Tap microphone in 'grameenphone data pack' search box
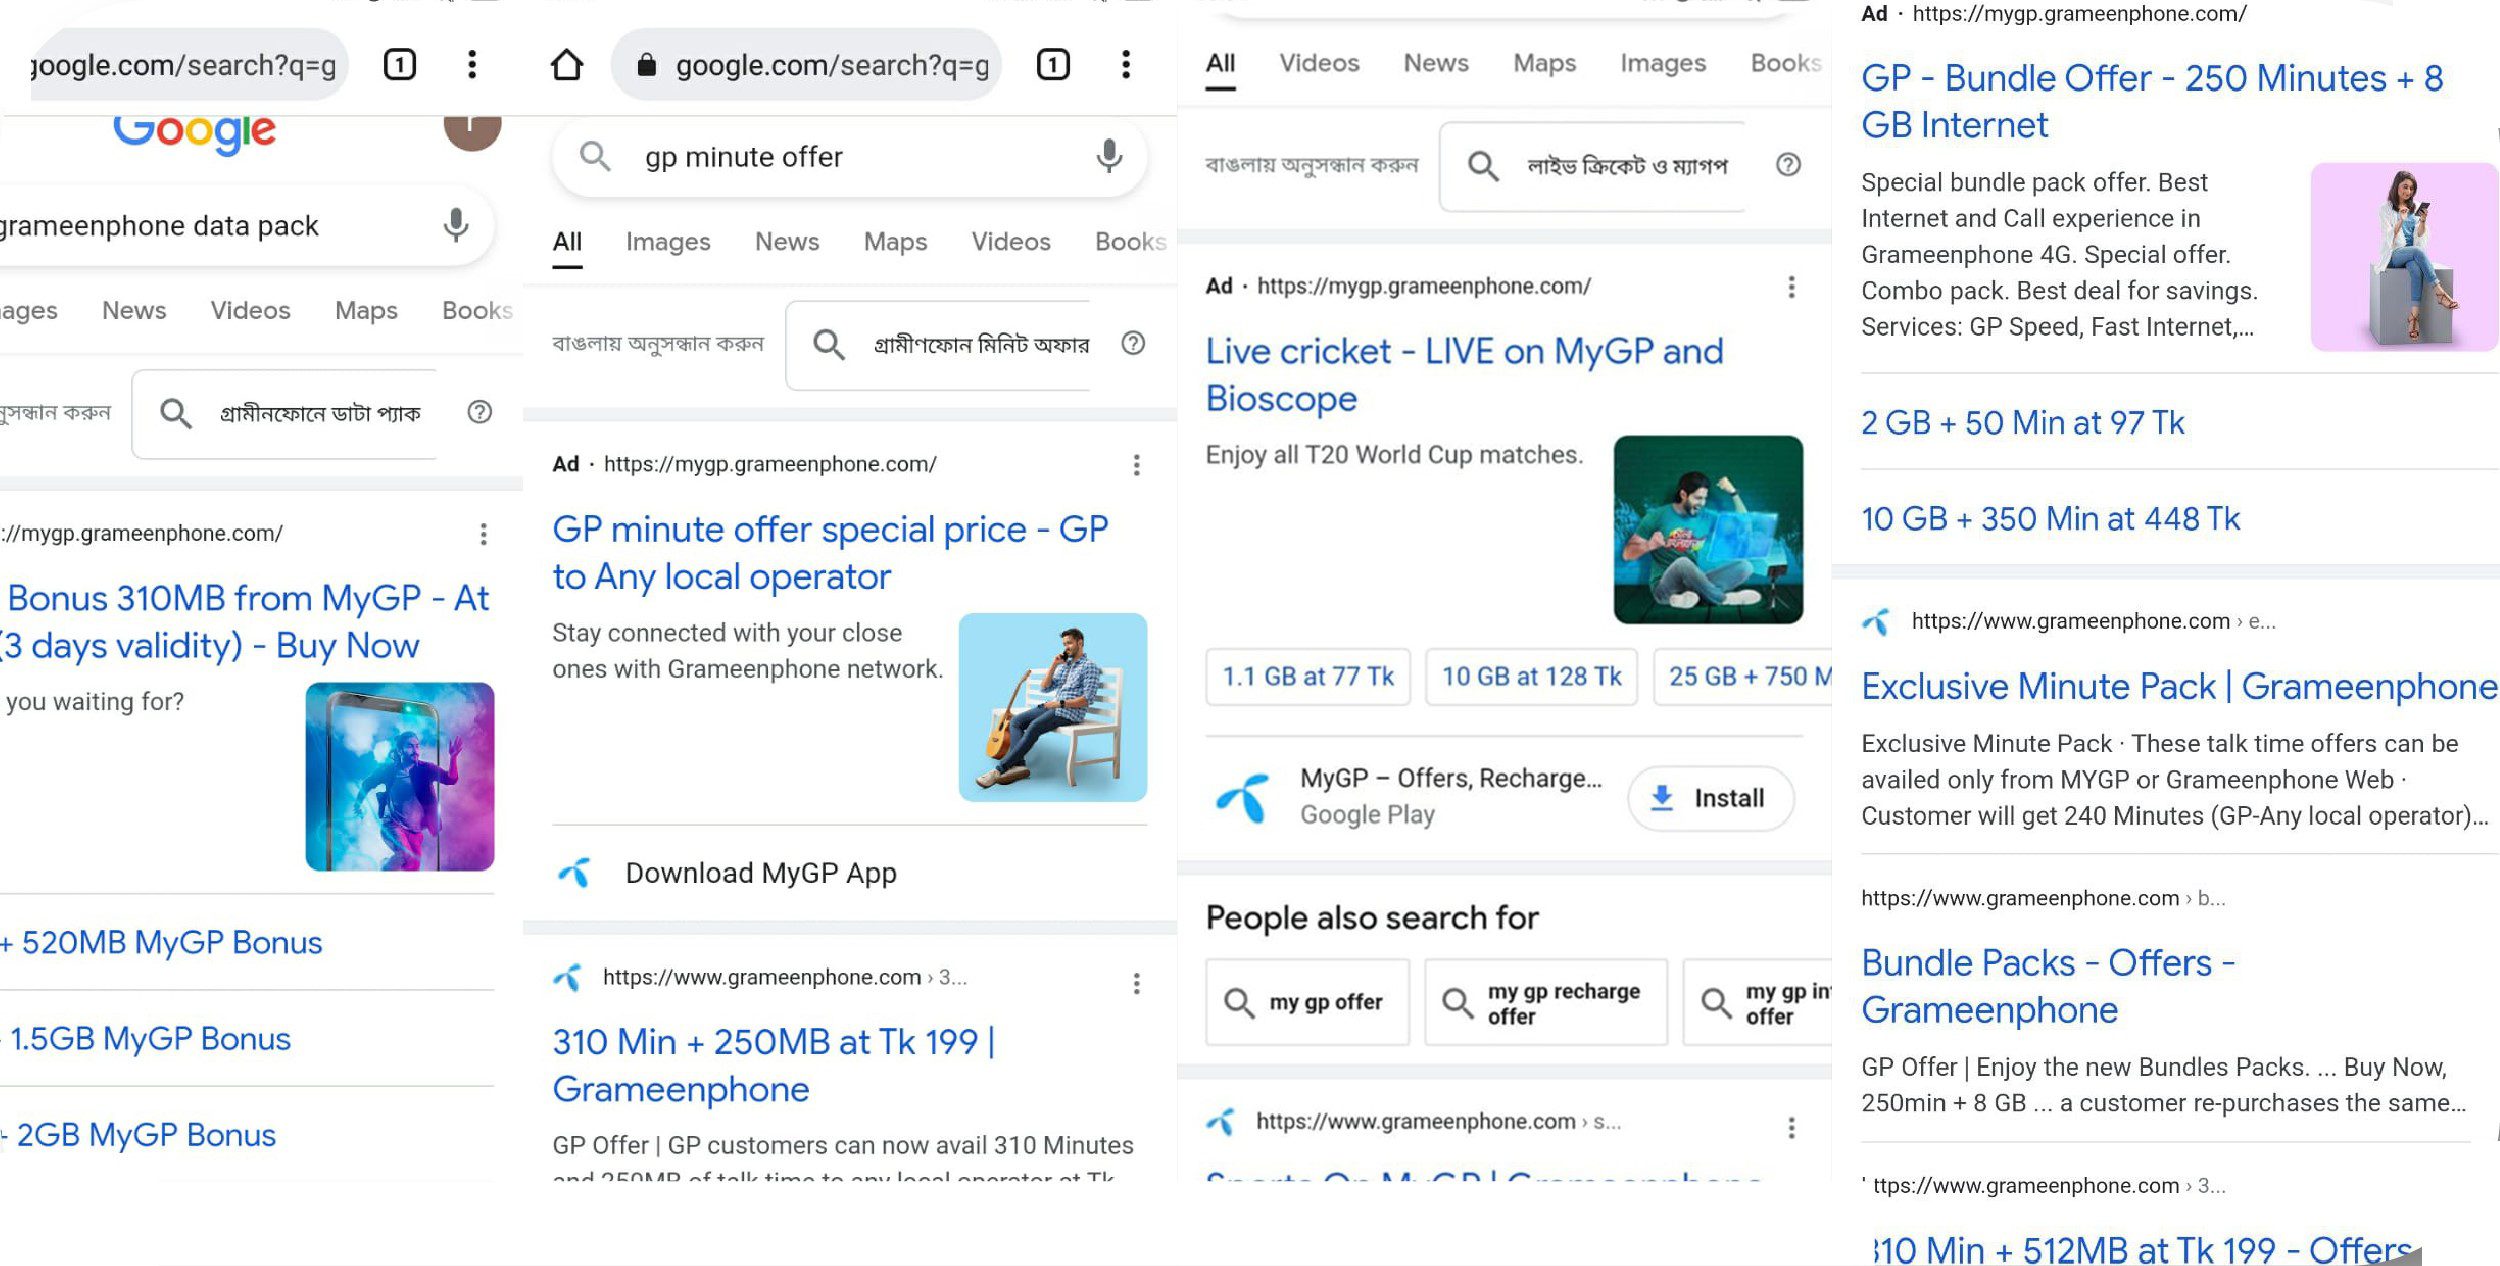 pyautogui.click(x=456, y=225)
